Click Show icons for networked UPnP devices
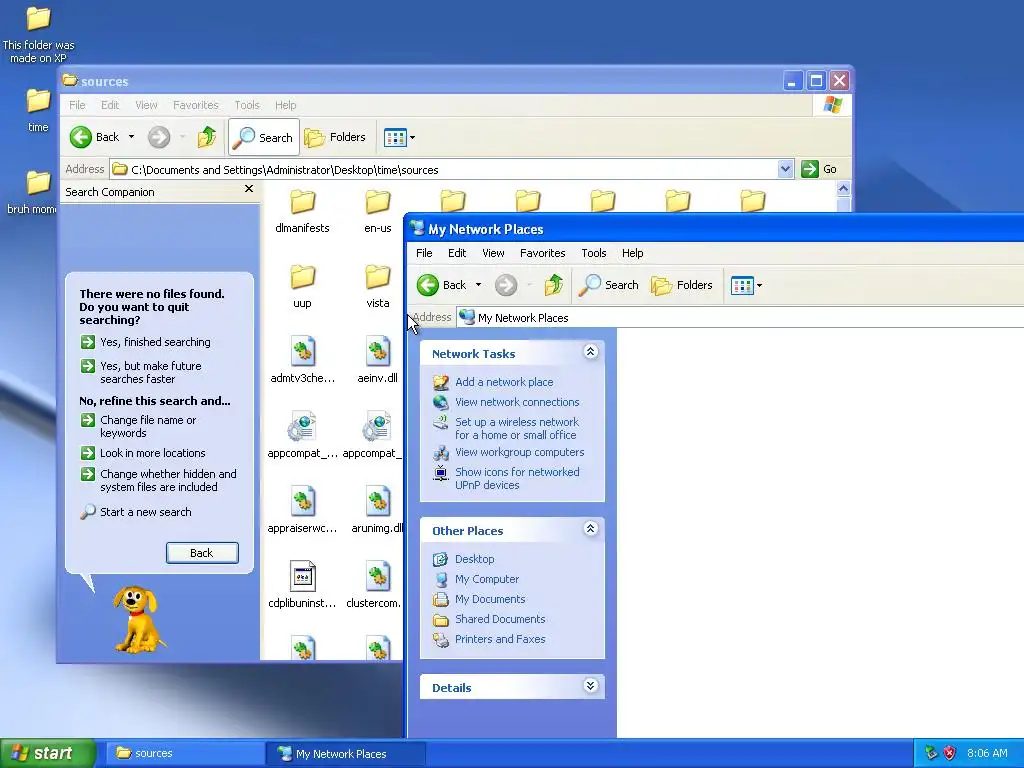1024x768 pixels. tap(517, 479)
